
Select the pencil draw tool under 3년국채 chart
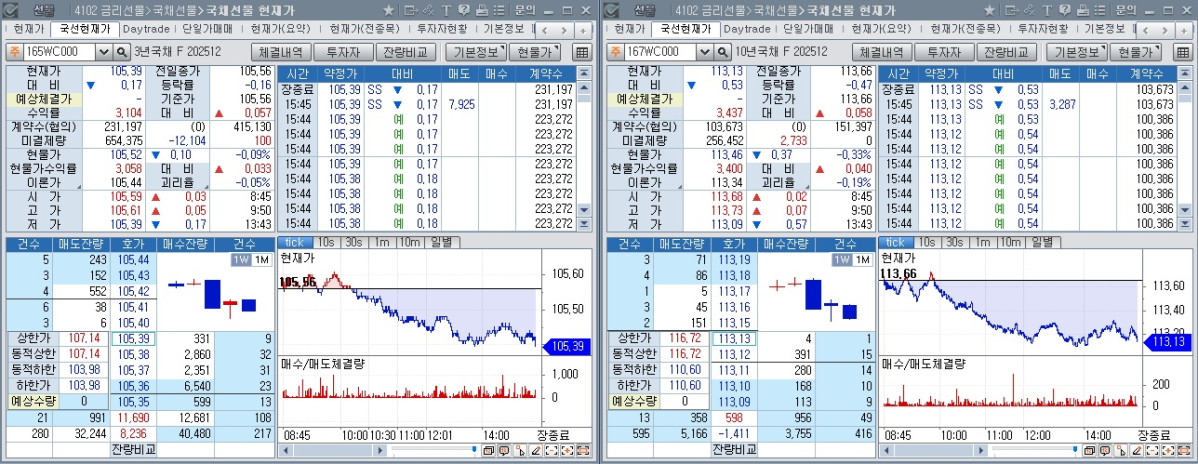coord(536,450)
